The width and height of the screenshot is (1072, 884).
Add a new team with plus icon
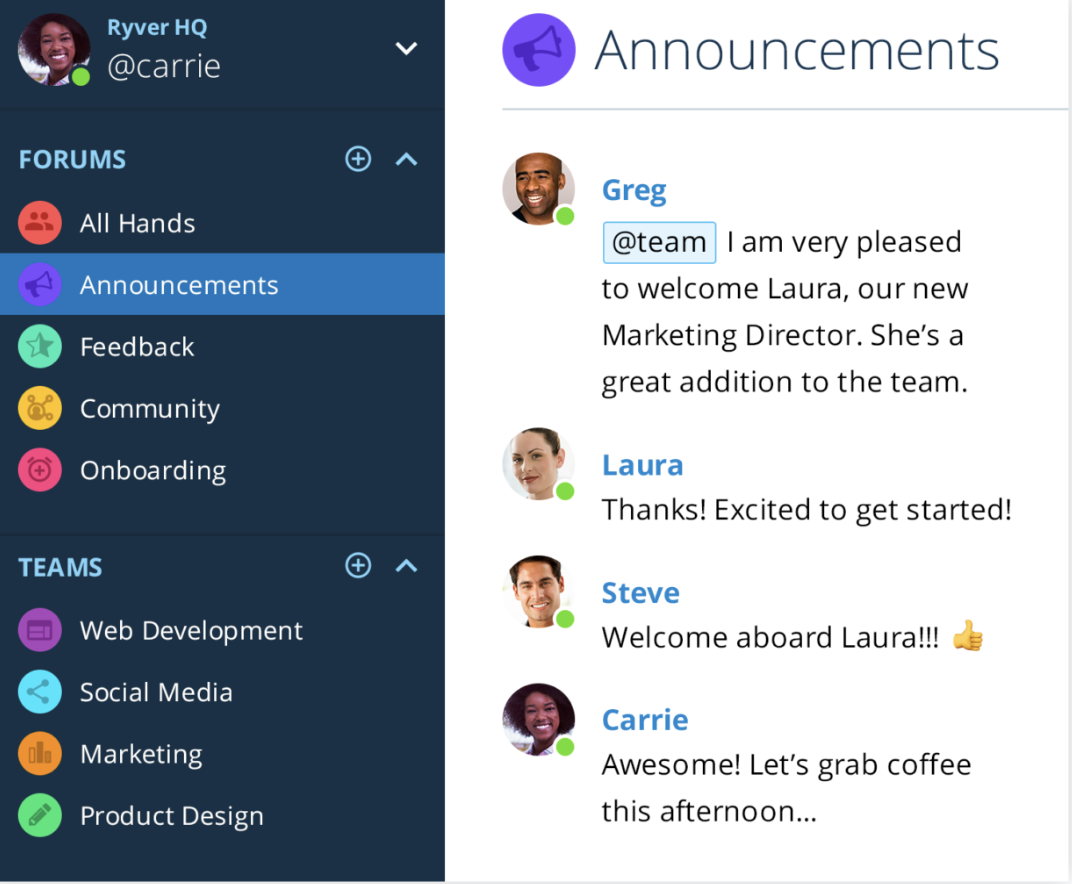point(358,566)
